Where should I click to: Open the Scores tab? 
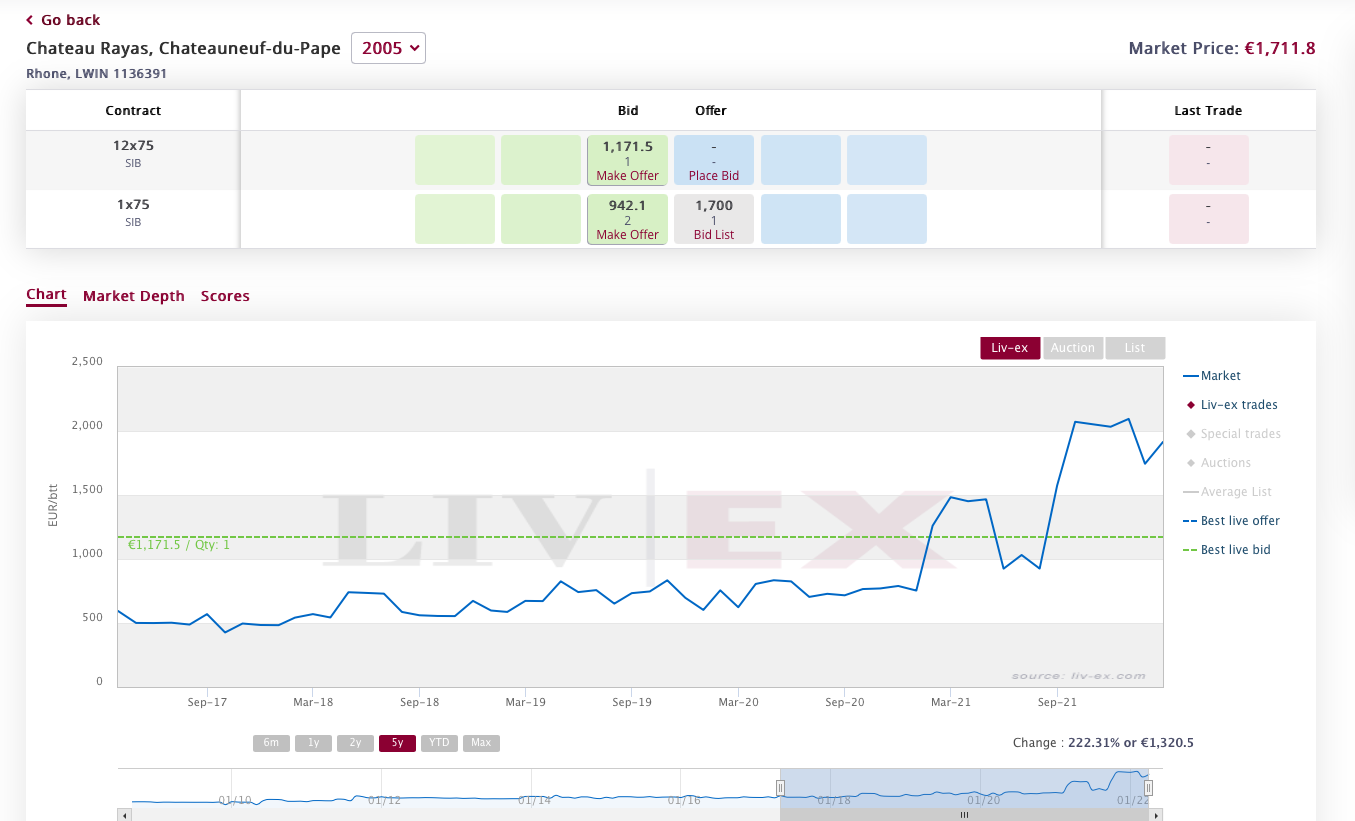[225, 296]
